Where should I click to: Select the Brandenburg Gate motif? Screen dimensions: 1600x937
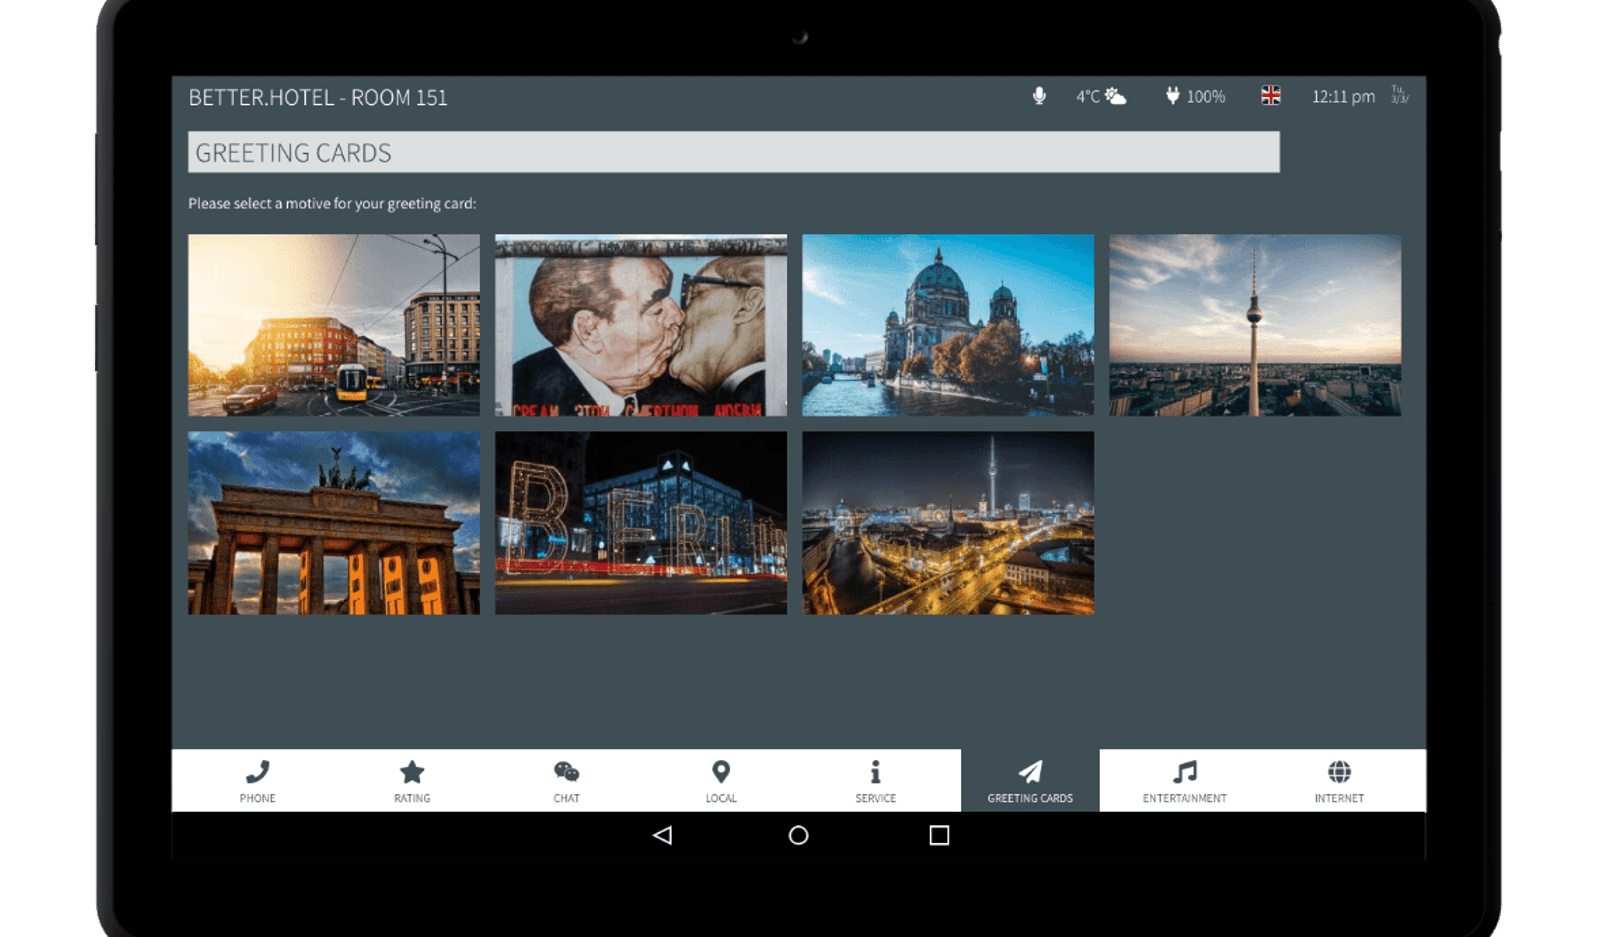pyautogui.click(x=334, y=523)
